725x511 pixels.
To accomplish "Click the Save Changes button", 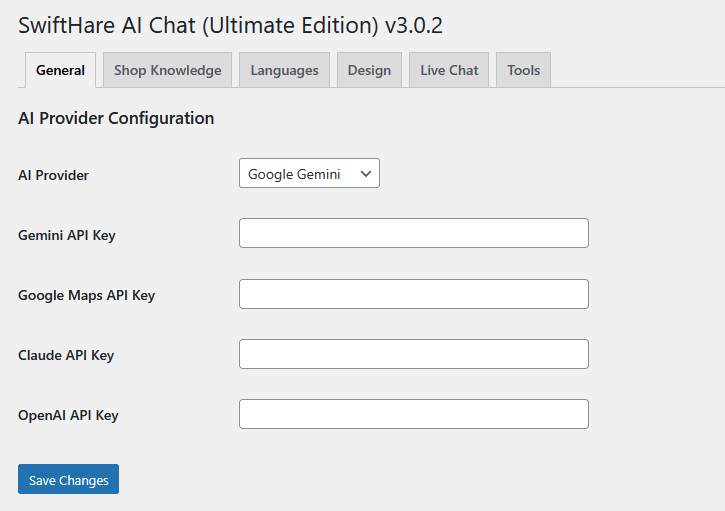I will 68,479.
